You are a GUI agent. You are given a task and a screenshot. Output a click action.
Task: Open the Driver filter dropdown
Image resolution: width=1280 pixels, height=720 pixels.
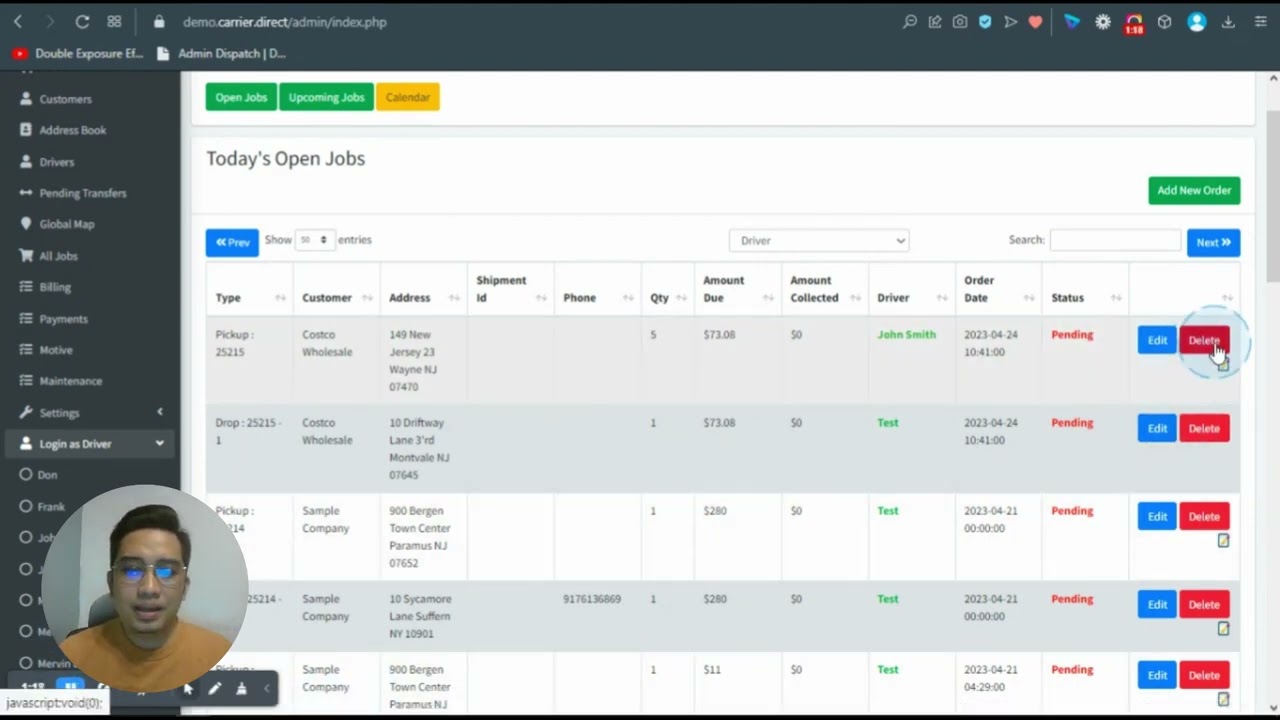819,240
